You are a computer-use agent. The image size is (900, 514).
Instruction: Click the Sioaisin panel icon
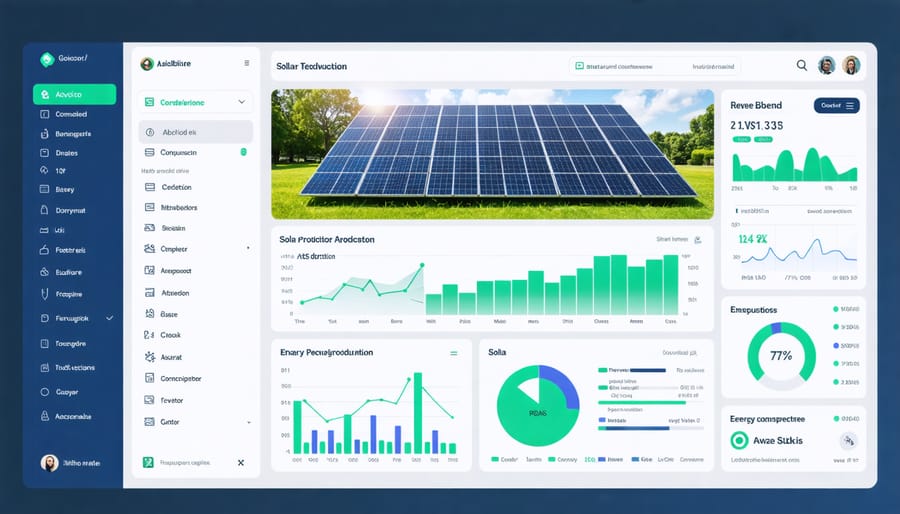(x=150, y=228)
